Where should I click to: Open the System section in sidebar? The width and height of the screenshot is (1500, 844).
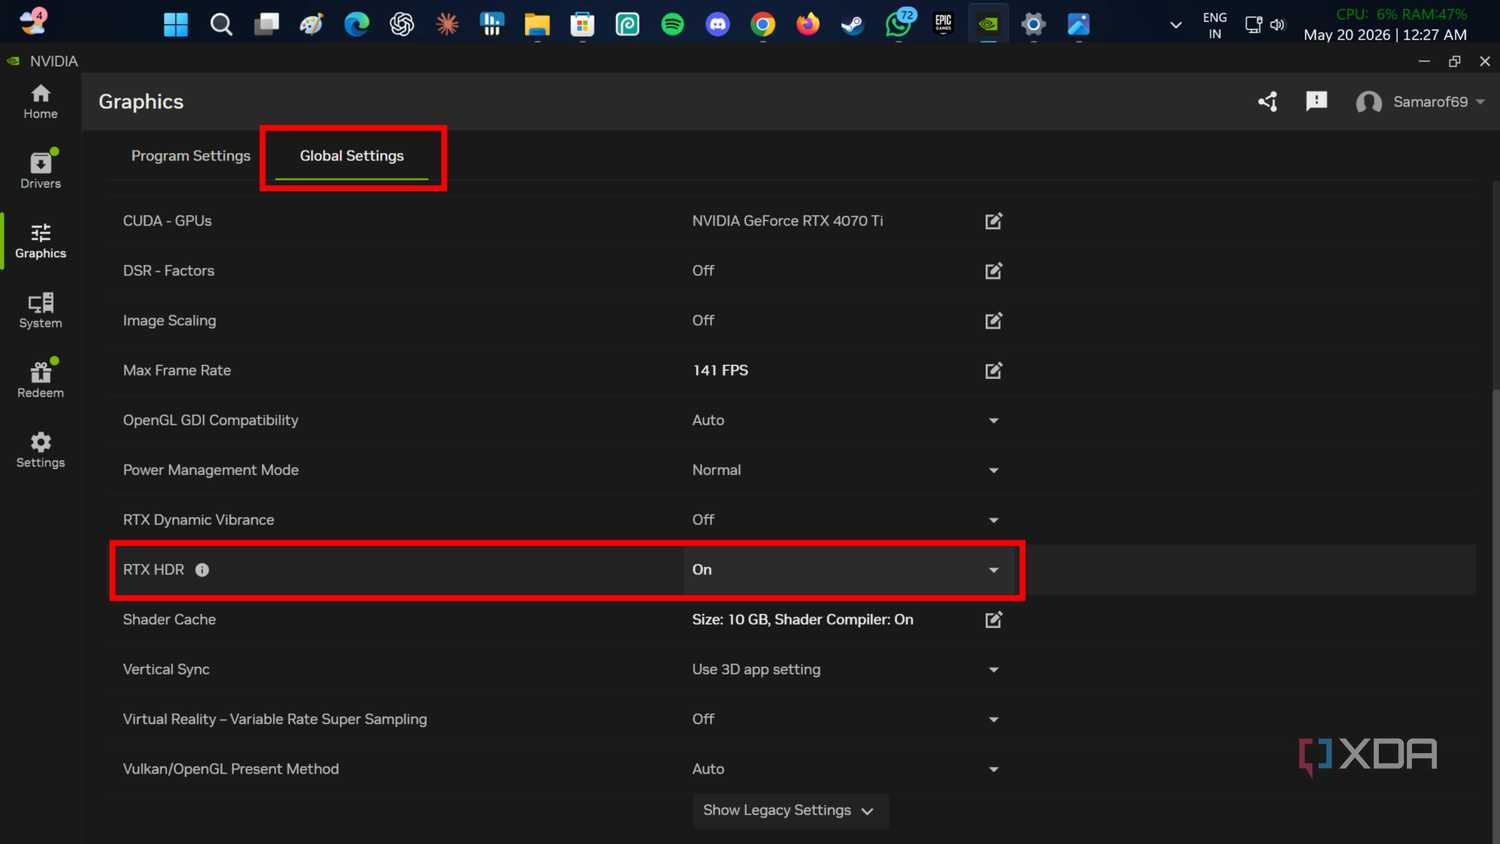(x=40, y=310)
